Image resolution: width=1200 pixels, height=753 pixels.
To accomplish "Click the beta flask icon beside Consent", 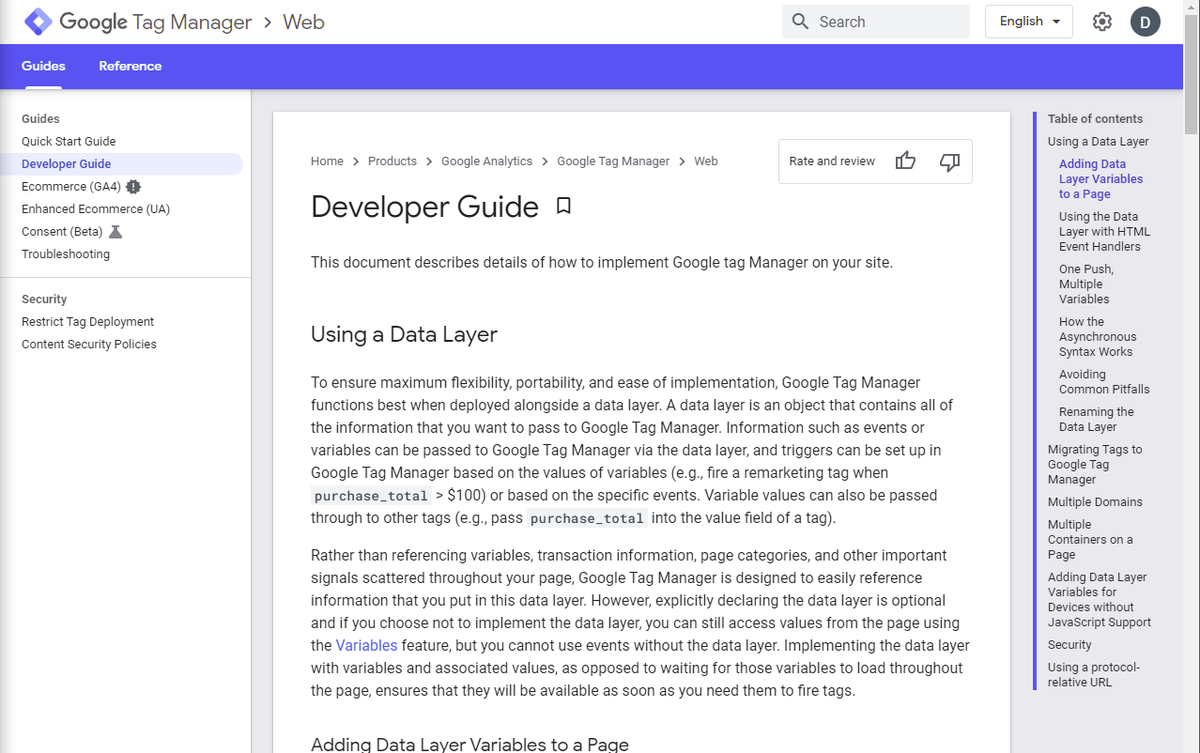I will point(115,232).
